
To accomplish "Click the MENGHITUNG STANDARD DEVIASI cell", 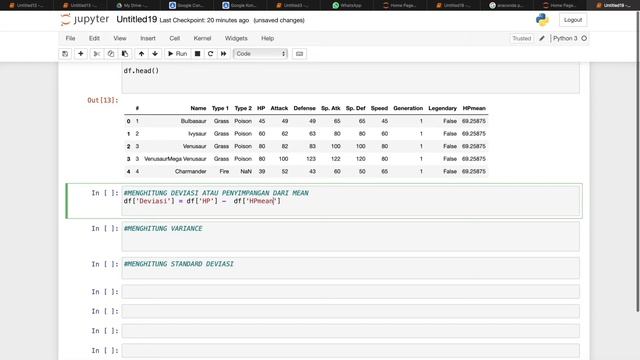I will pos(350,268).
